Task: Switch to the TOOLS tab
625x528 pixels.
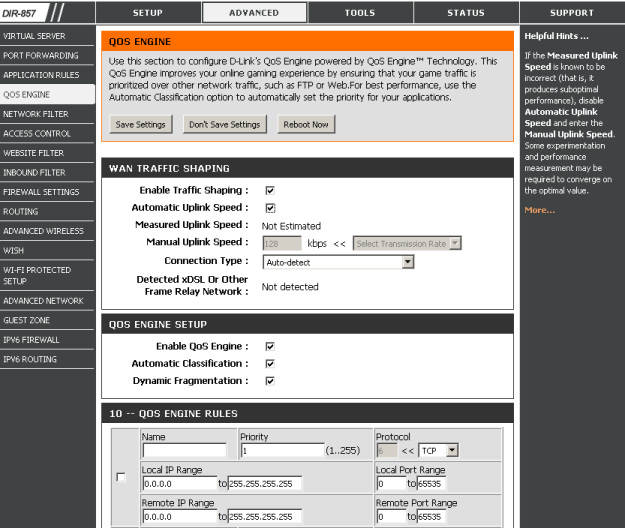Action: [360, 13]
